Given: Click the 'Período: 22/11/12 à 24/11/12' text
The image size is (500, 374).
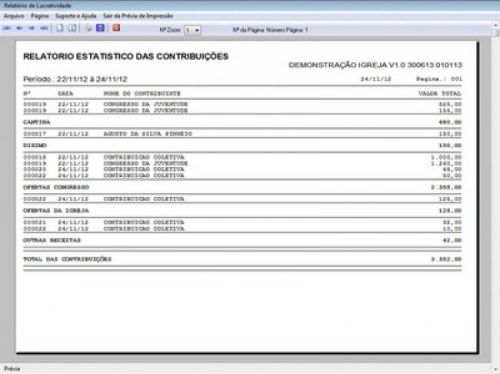Looking at the screenshot, I should pos(75,79).
